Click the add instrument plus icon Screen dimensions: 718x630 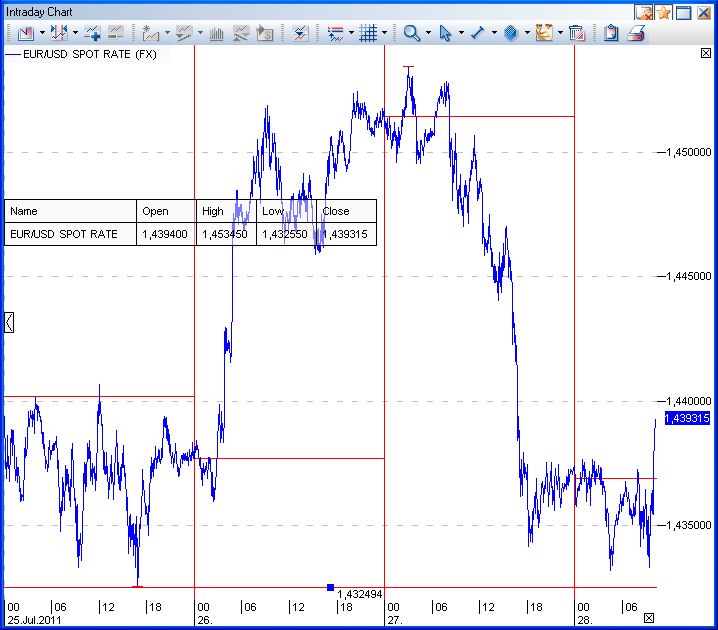[92, 33]
